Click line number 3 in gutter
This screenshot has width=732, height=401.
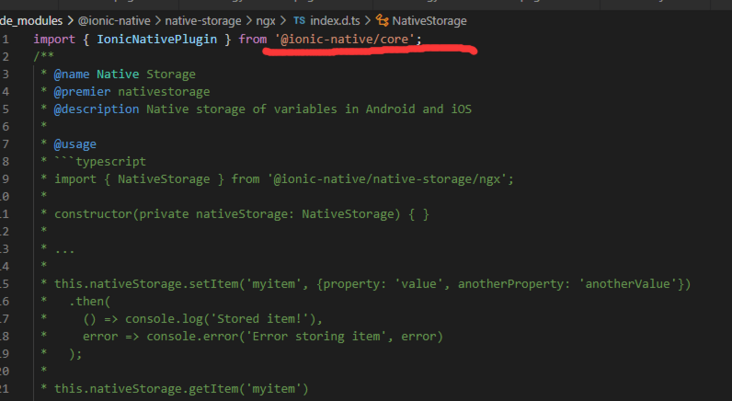(5, 74)
